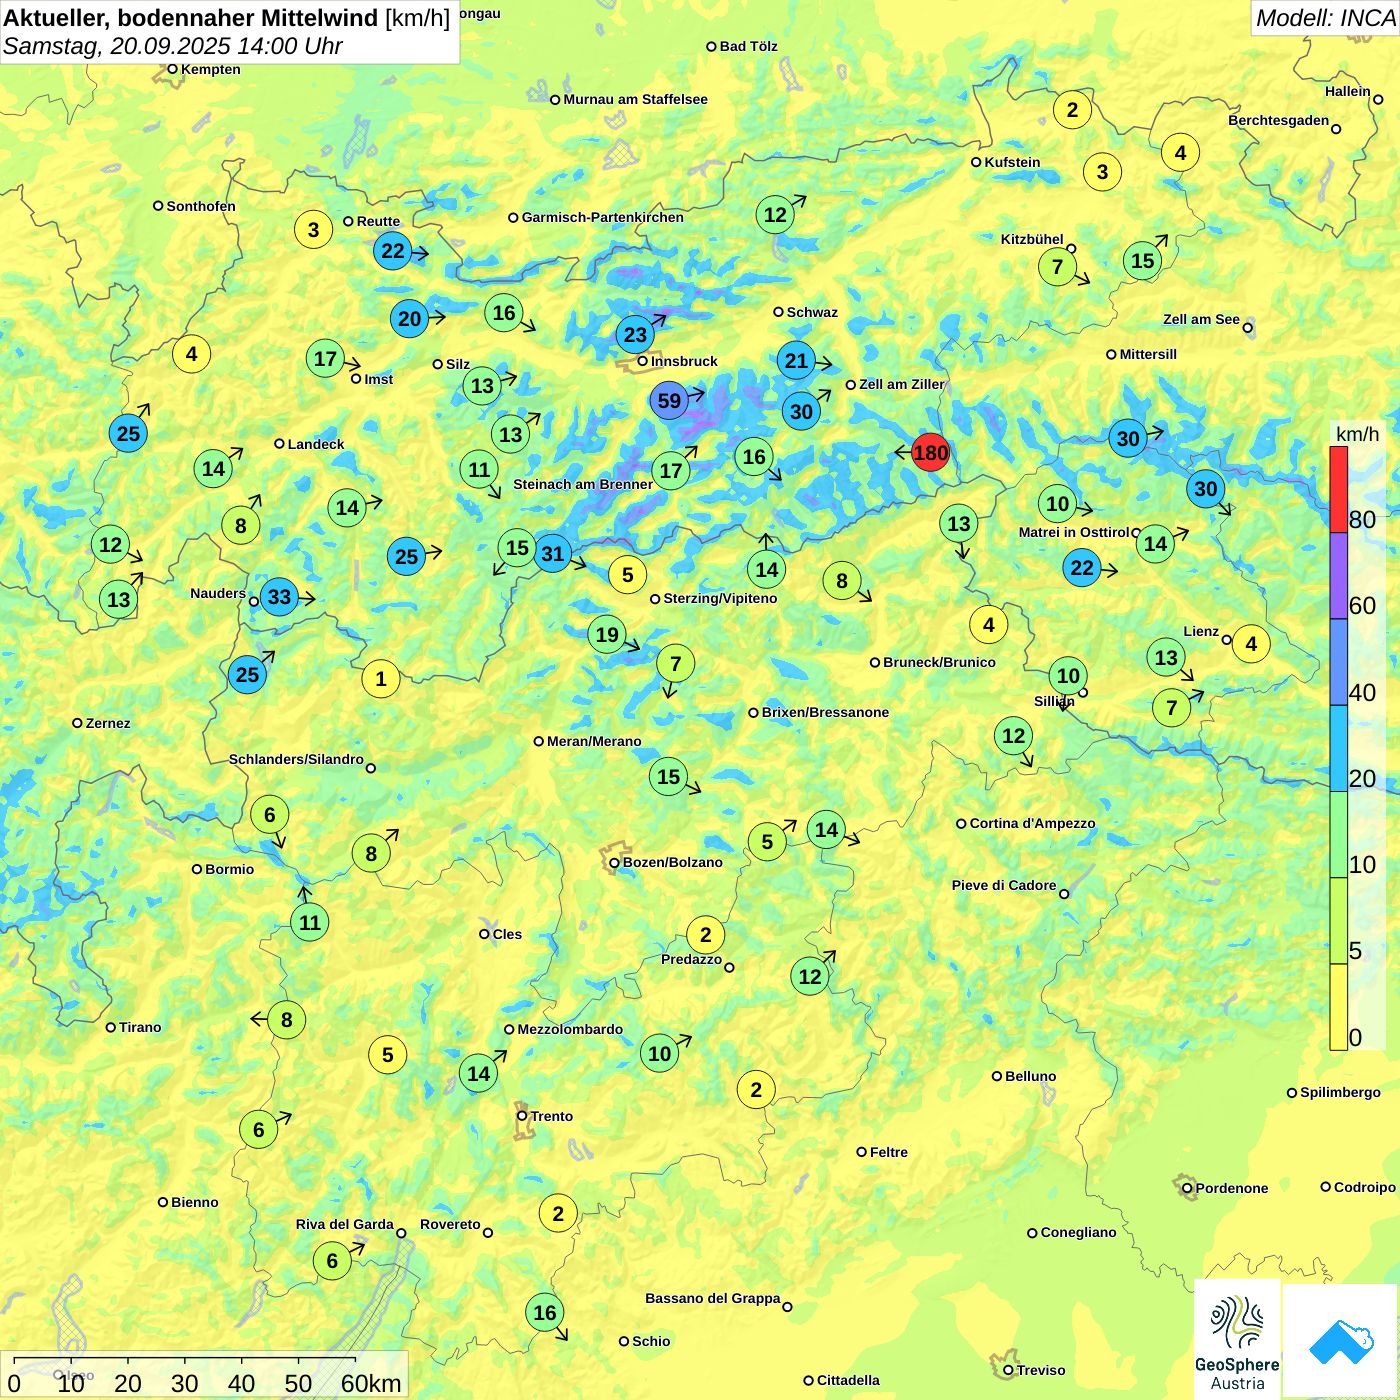Viewport: 1400px width, 1400px height.
Task: Click the Bruneck/Brunico label
Action: [939, 662]
